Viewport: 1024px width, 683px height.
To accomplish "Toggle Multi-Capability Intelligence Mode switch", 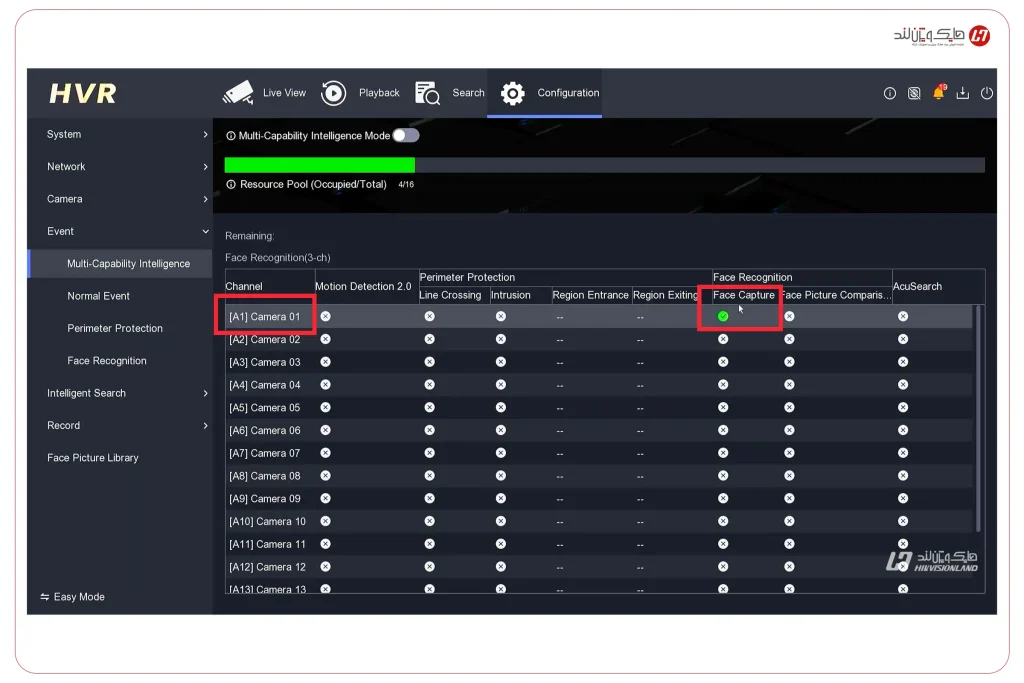I will point(406,135).
